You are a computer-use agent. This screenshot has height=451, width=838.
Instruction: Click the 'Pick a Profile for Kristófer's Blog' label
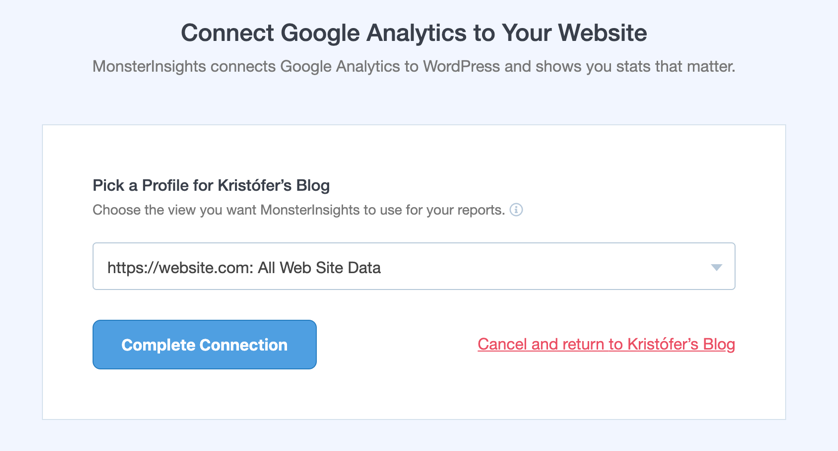pos(211,185)
